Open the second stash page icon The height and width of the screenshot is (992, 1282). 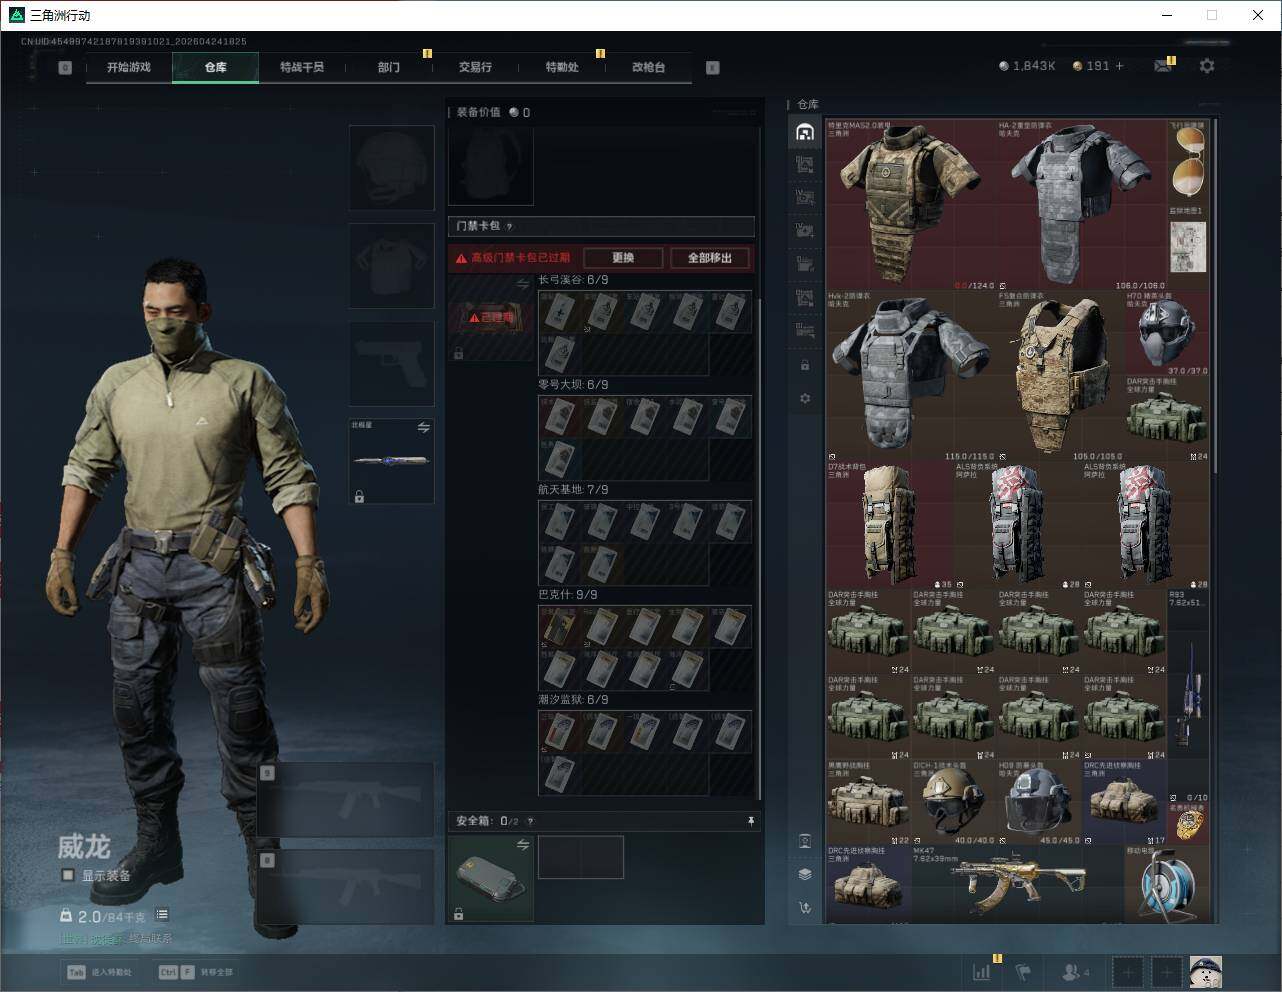(805, 165)
